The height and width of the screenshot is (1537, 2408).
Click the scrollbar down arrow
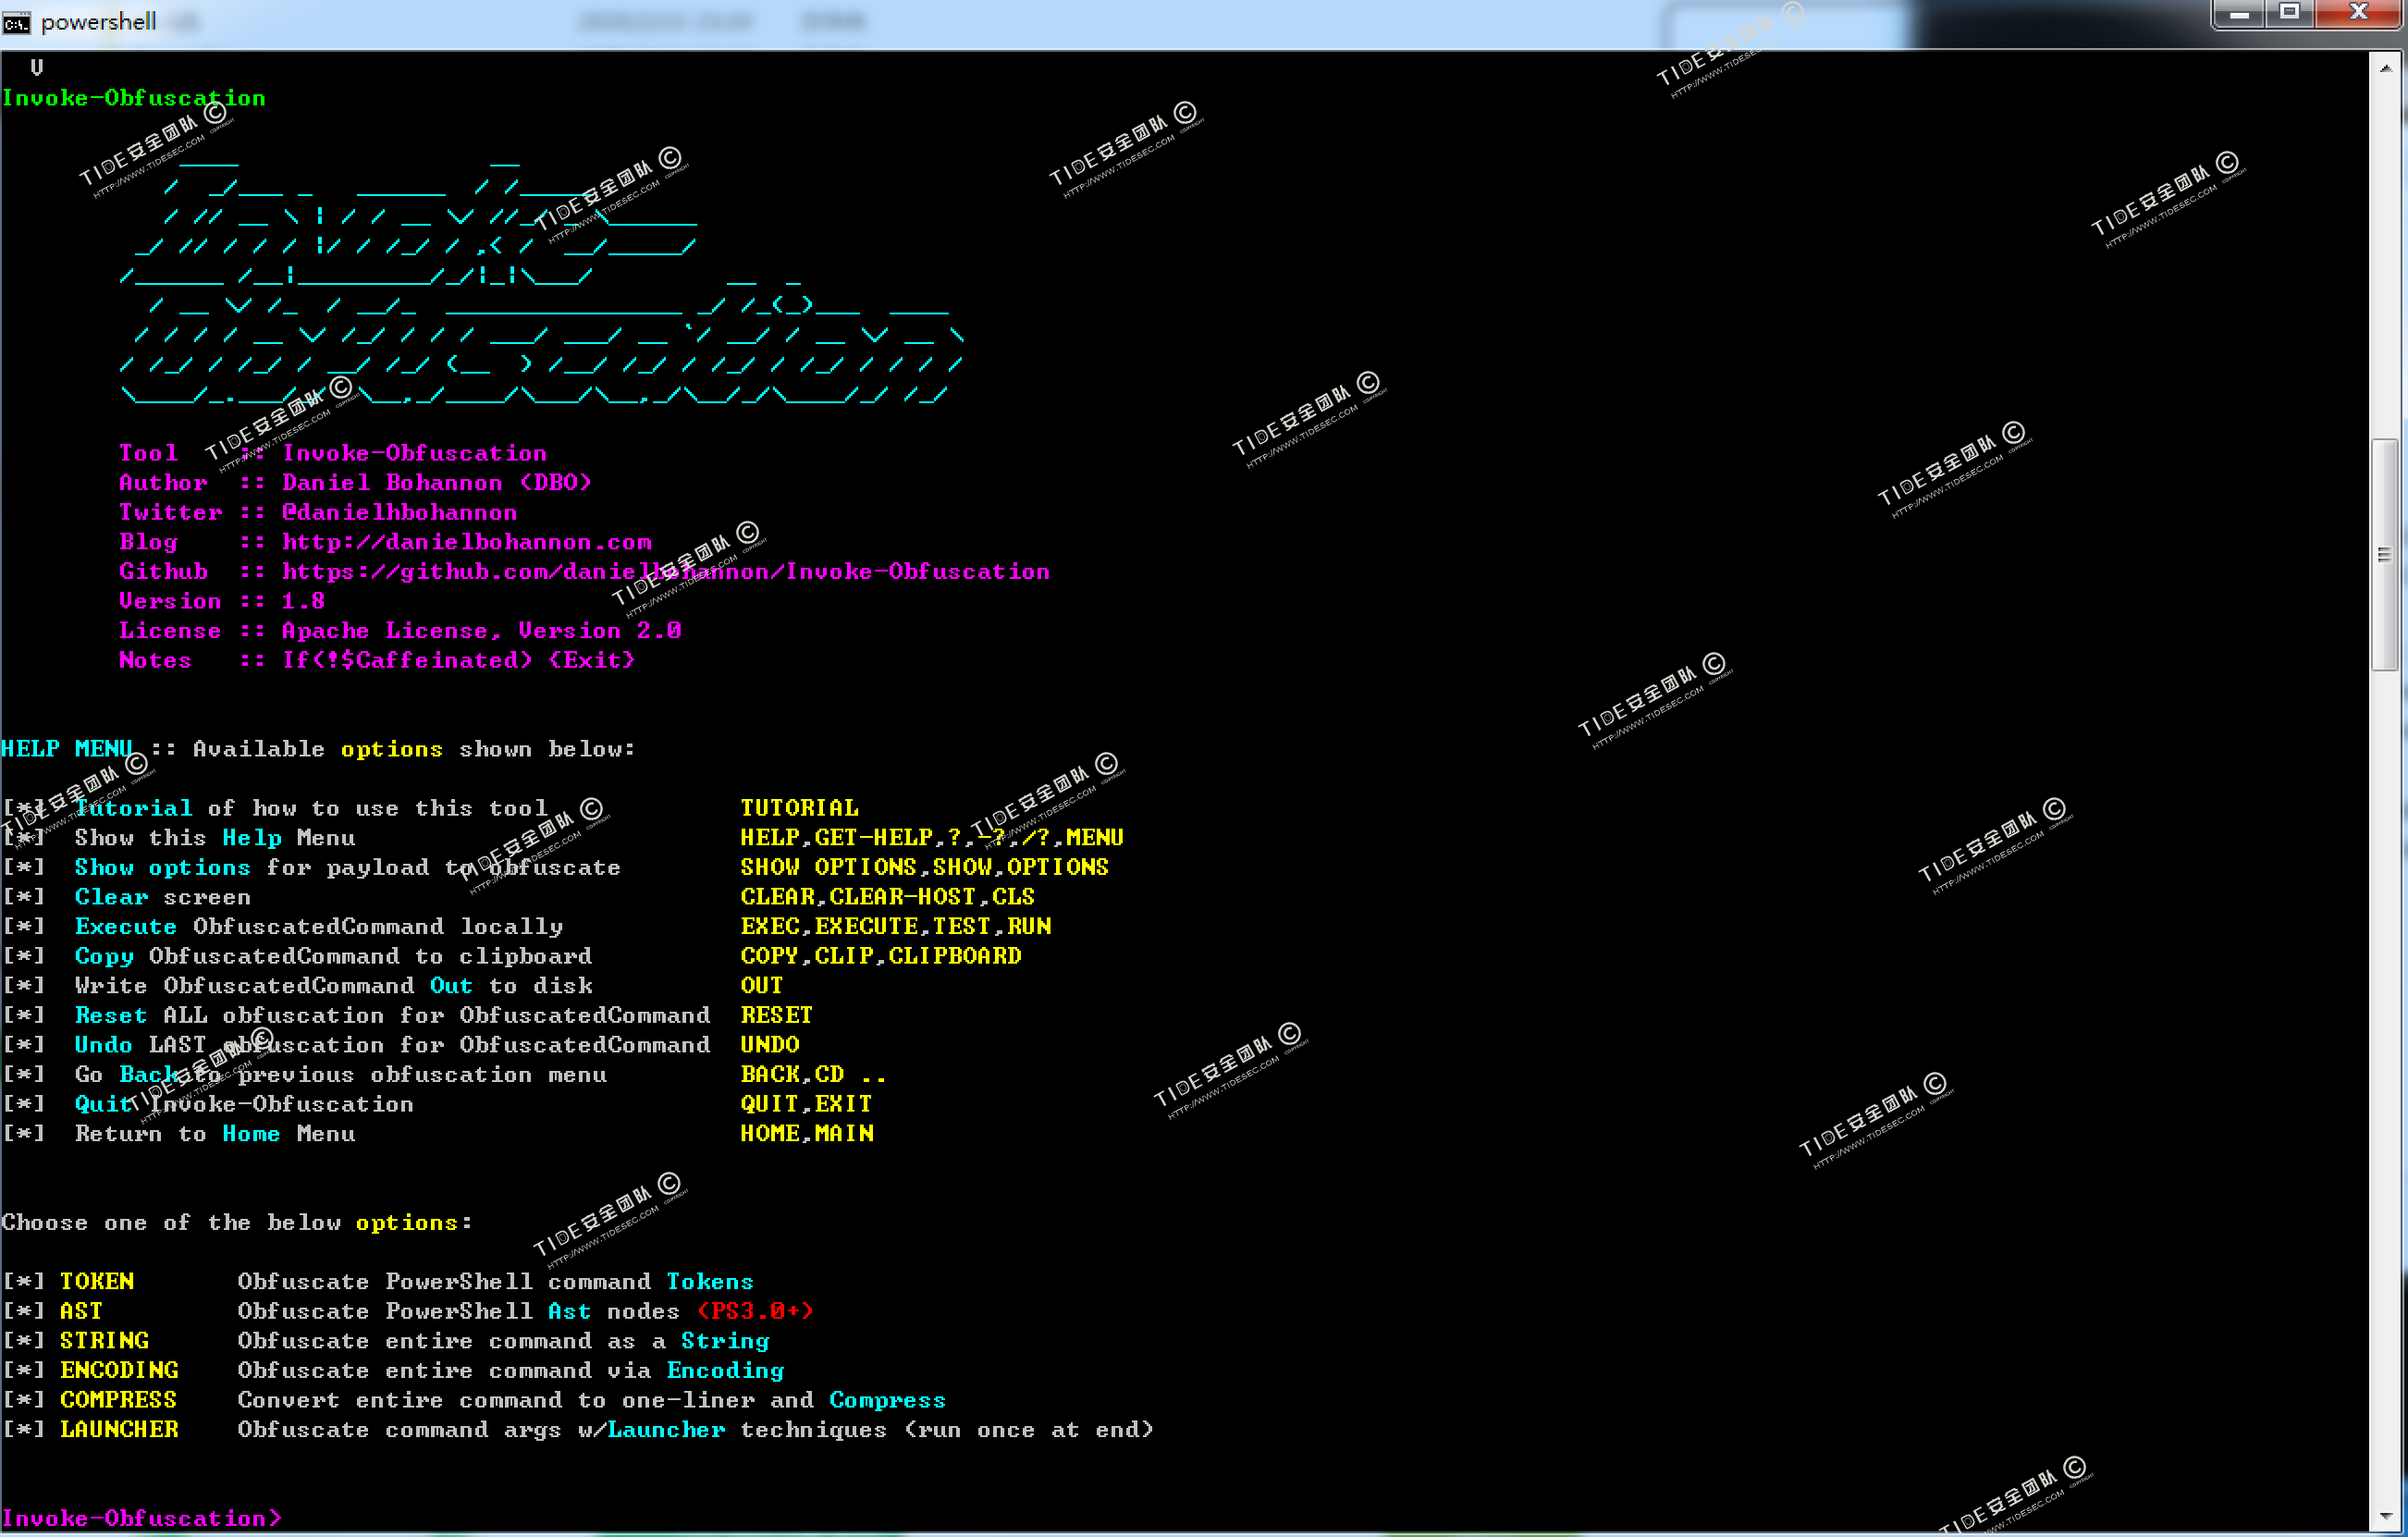(x=2385, y=1517)
